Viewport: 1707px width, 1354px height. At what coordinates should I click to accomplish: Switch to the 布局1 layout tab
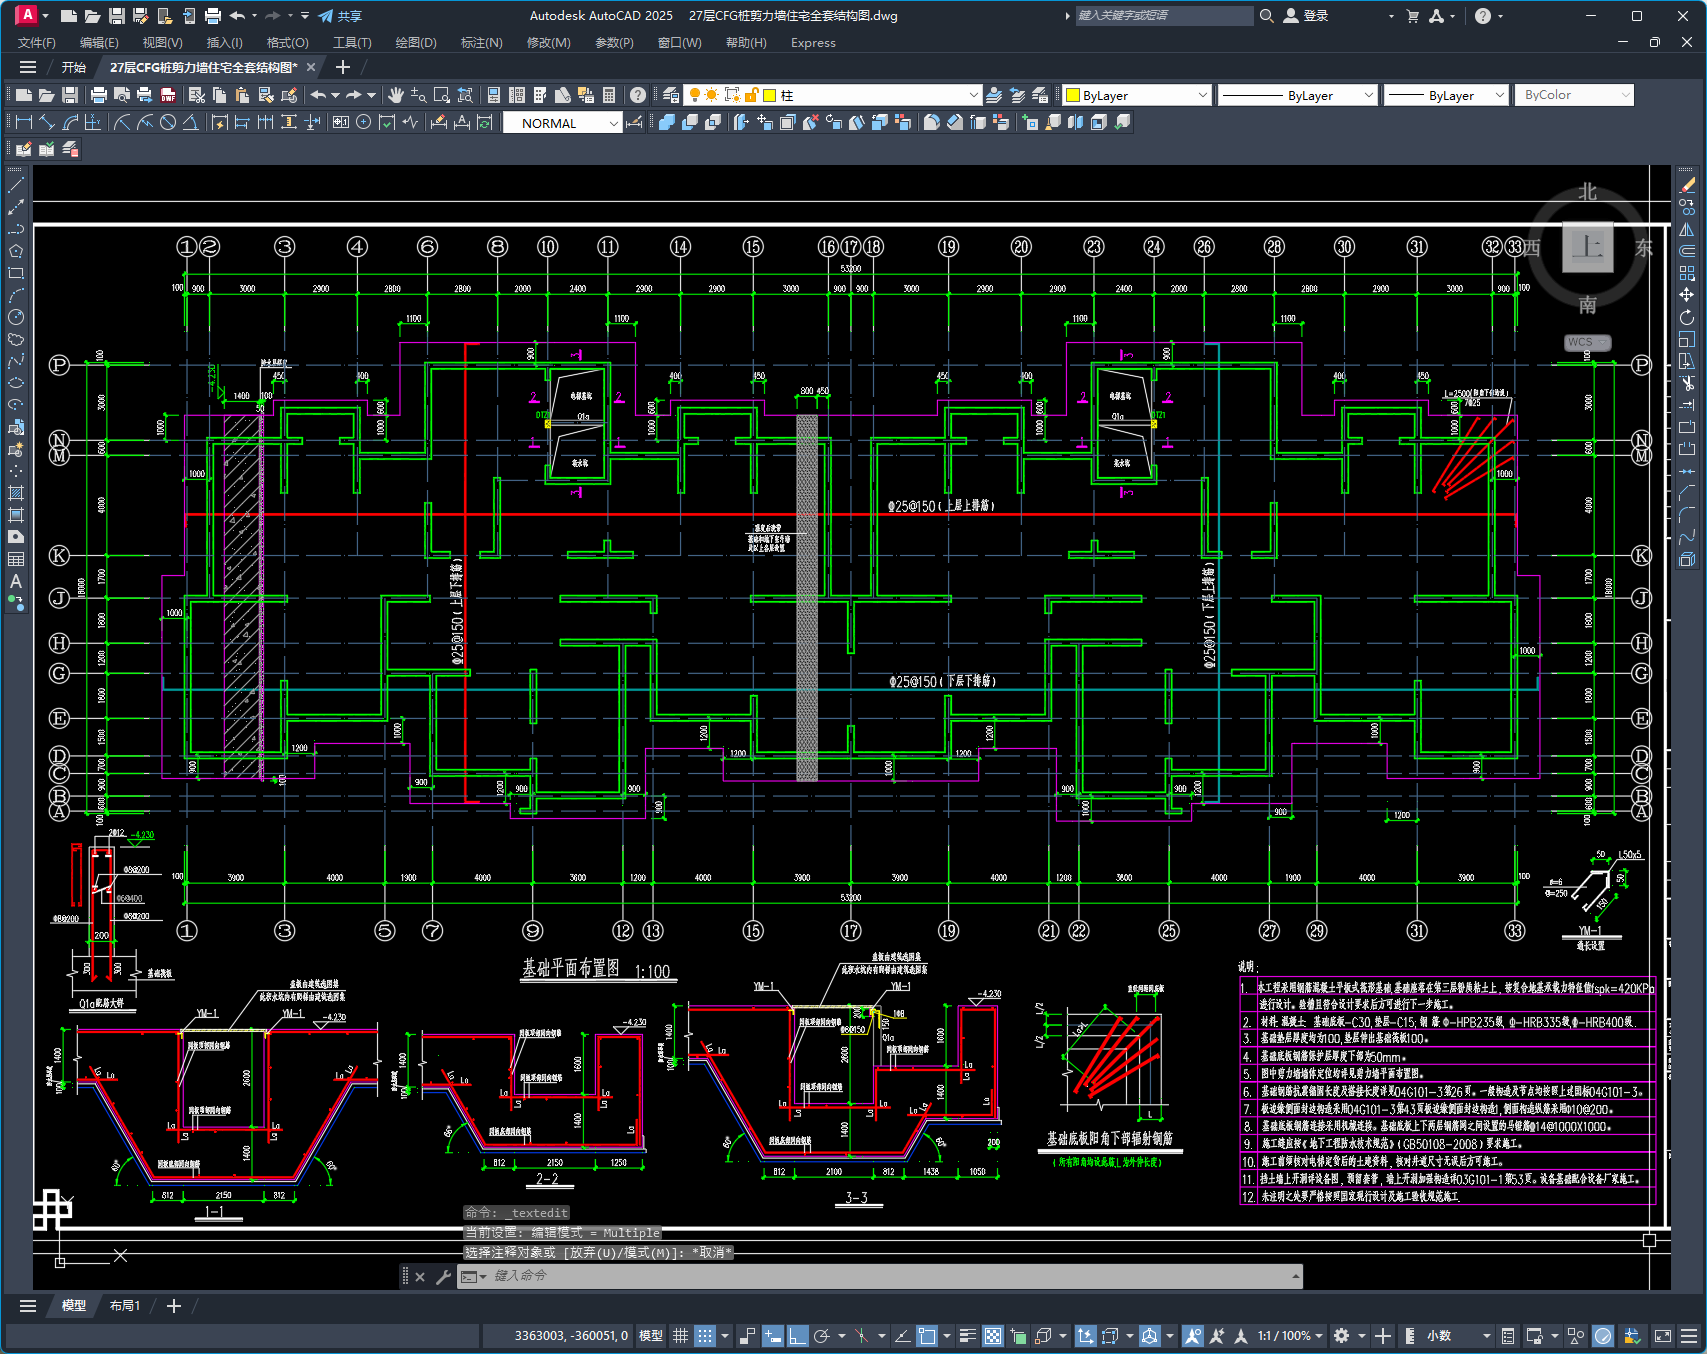[x=125, y=1306]
